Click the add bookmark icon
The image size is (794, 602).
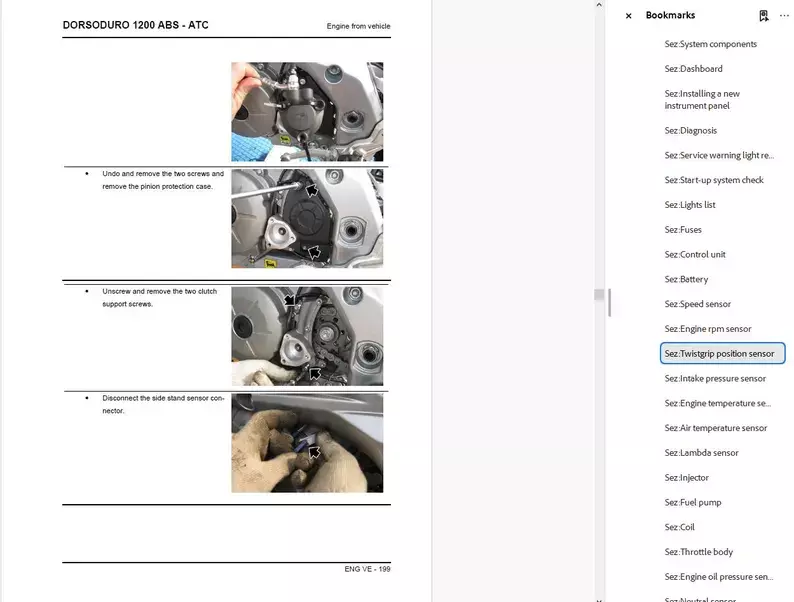coord(763,16)
